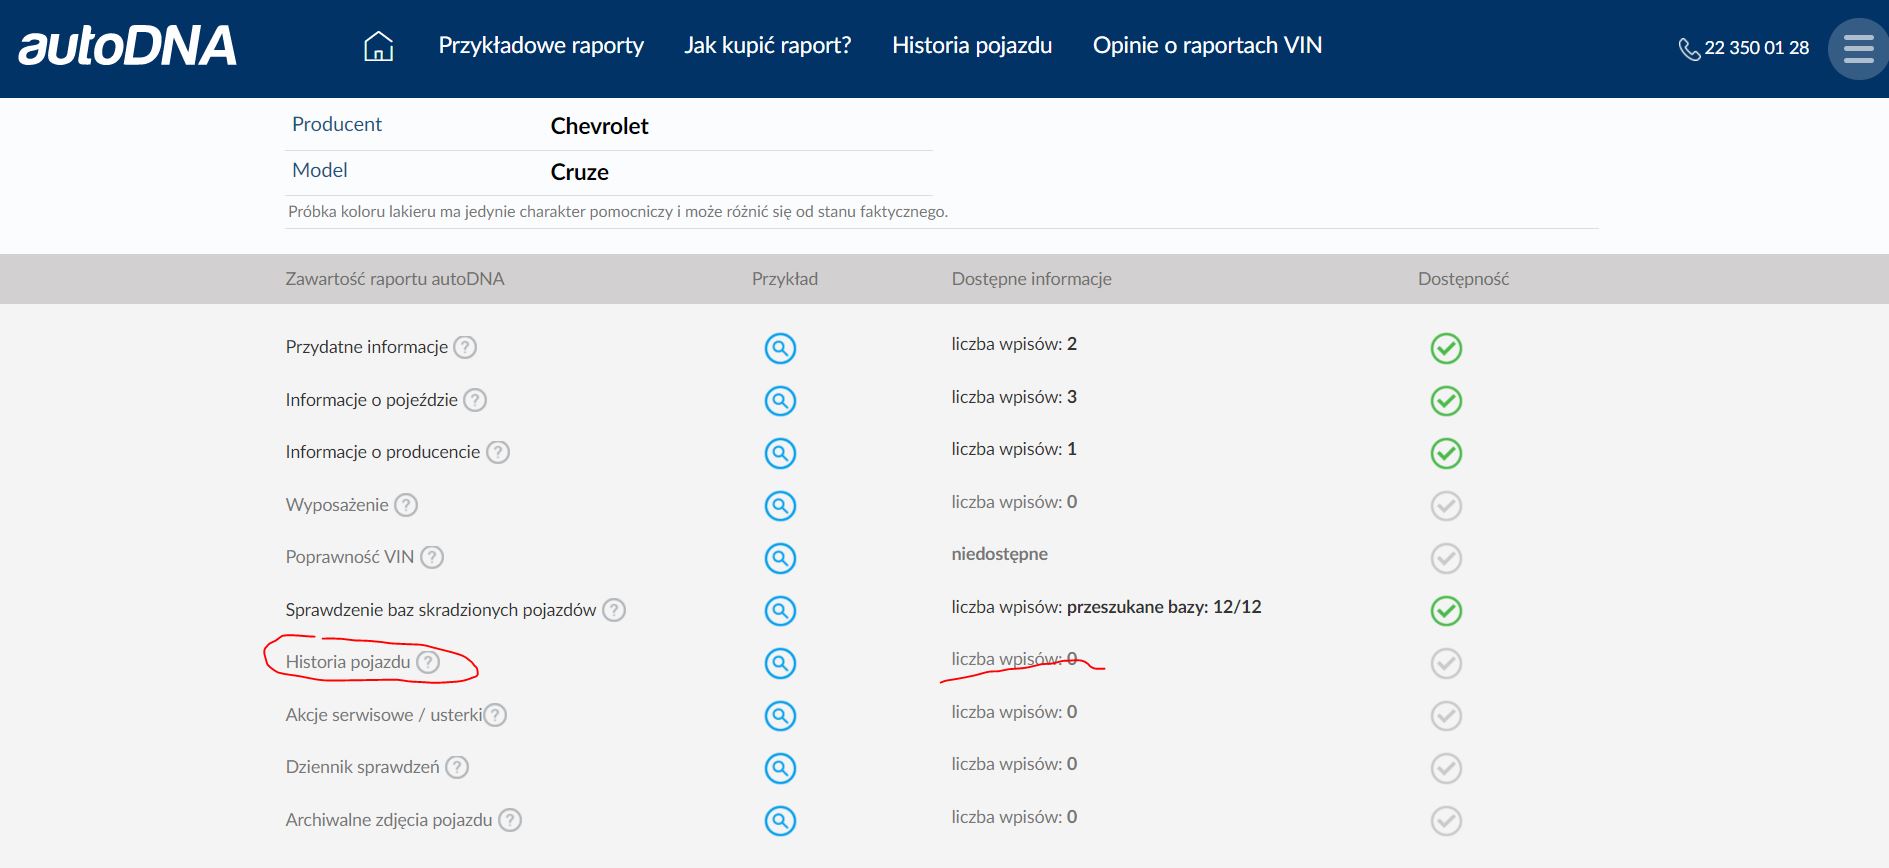
Task: Open help icon for Poprawność VIN
Action: click(432, 557)
